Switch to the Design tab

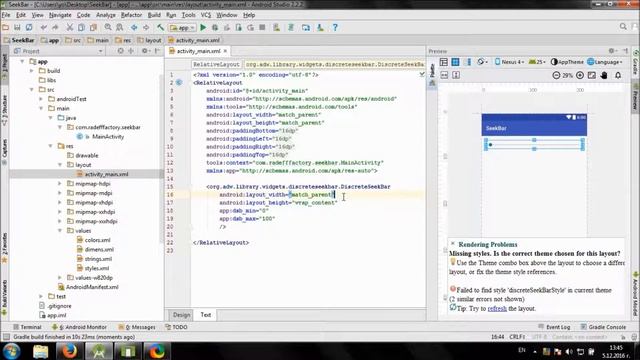pos(181,315)
